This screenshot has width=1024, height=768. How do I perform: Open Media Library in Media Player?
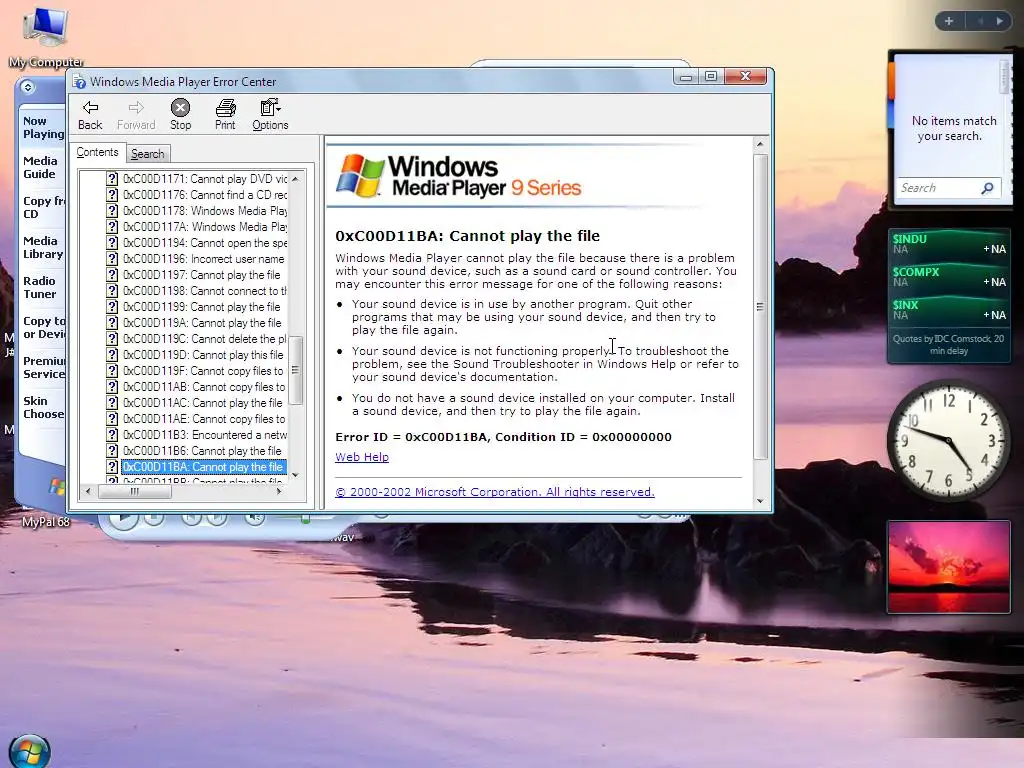pos(42,248)
